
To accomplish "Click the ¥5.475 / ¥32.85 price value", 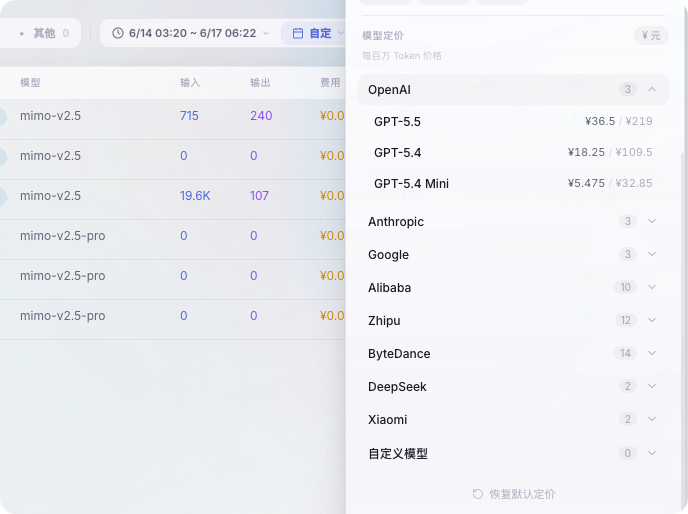I will 610,183.
